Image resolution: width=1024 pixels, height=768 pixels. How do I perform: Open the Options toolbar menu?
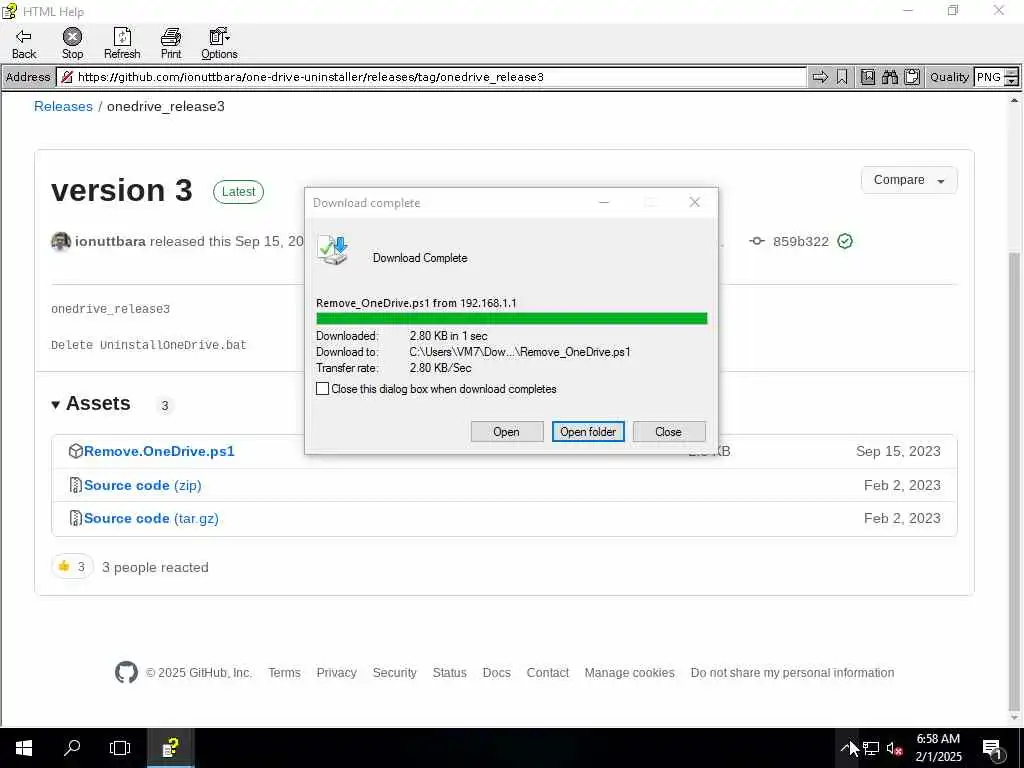pos(219,44)
